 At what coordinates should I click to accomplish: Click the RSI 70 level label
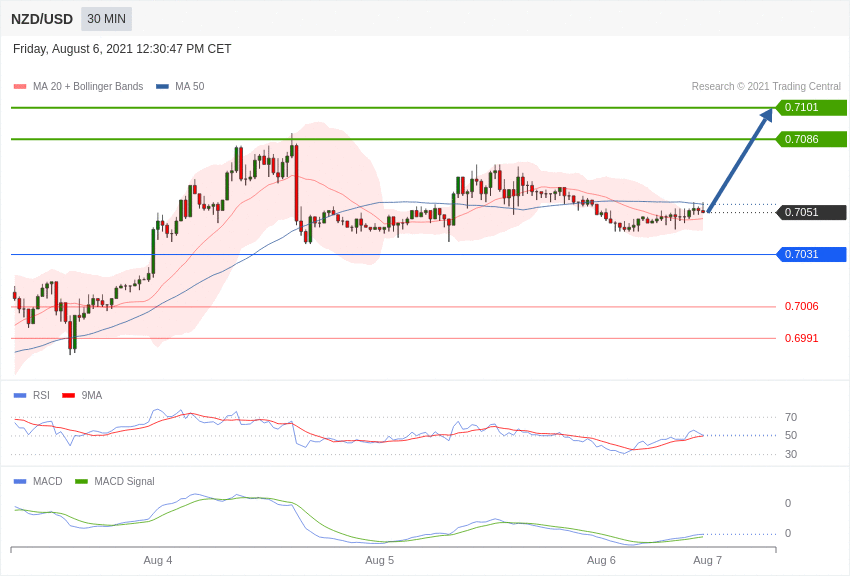(791, 417)
